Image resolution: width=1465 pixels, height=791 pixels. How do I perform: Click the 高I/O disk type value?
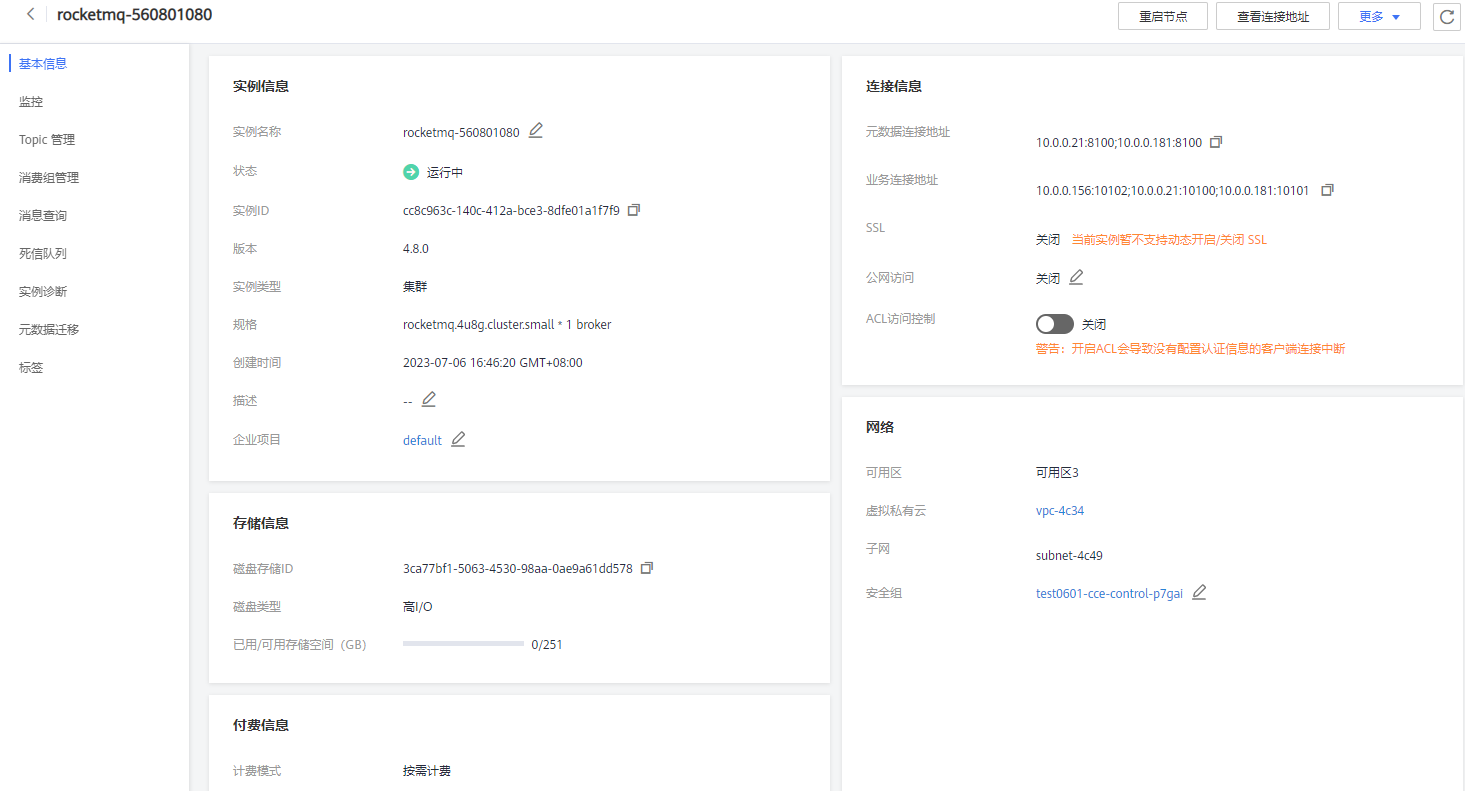(x=418, y=607)
